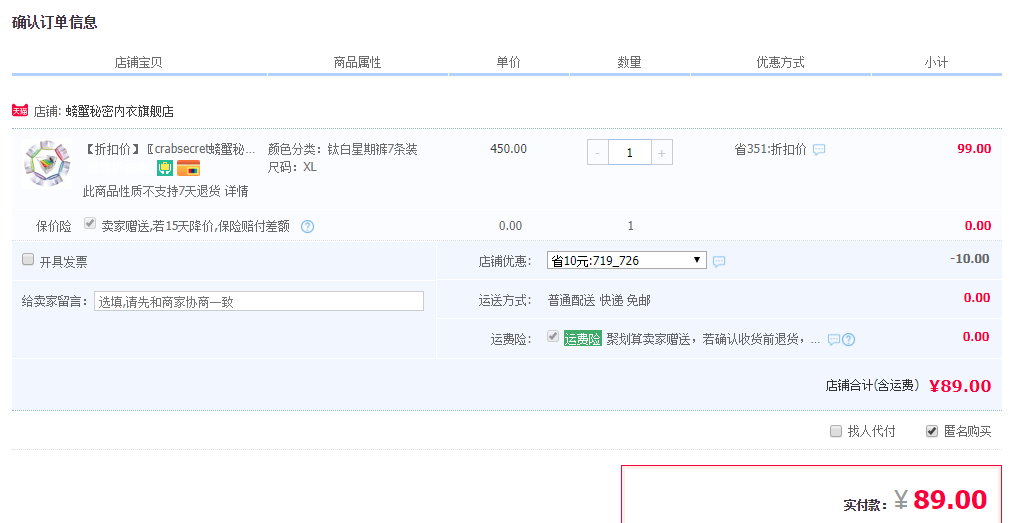The image size is (1017, 523).
Task: Click the 商品属性 column header
Action: point(357,62)
